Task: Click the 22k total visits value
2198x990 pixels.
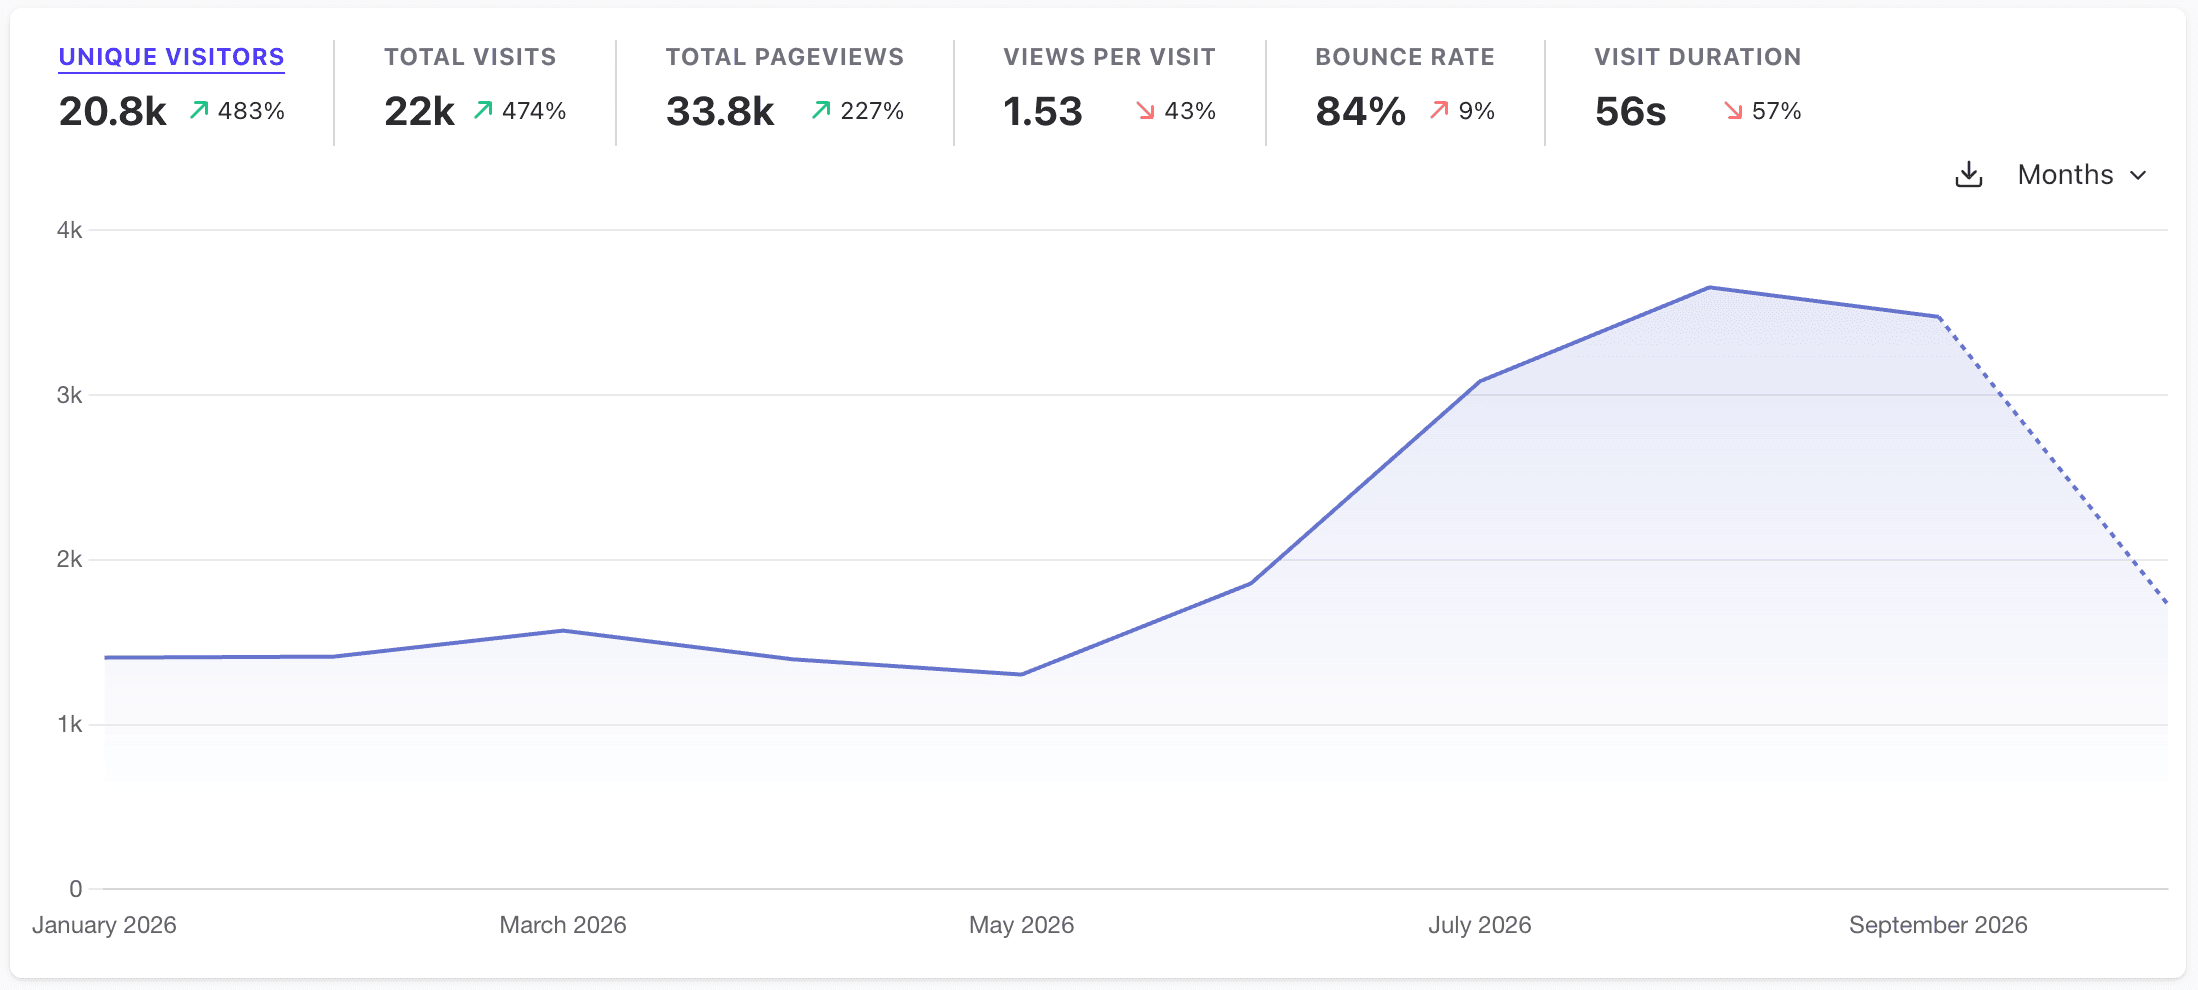Action: [x=419, y=111]
